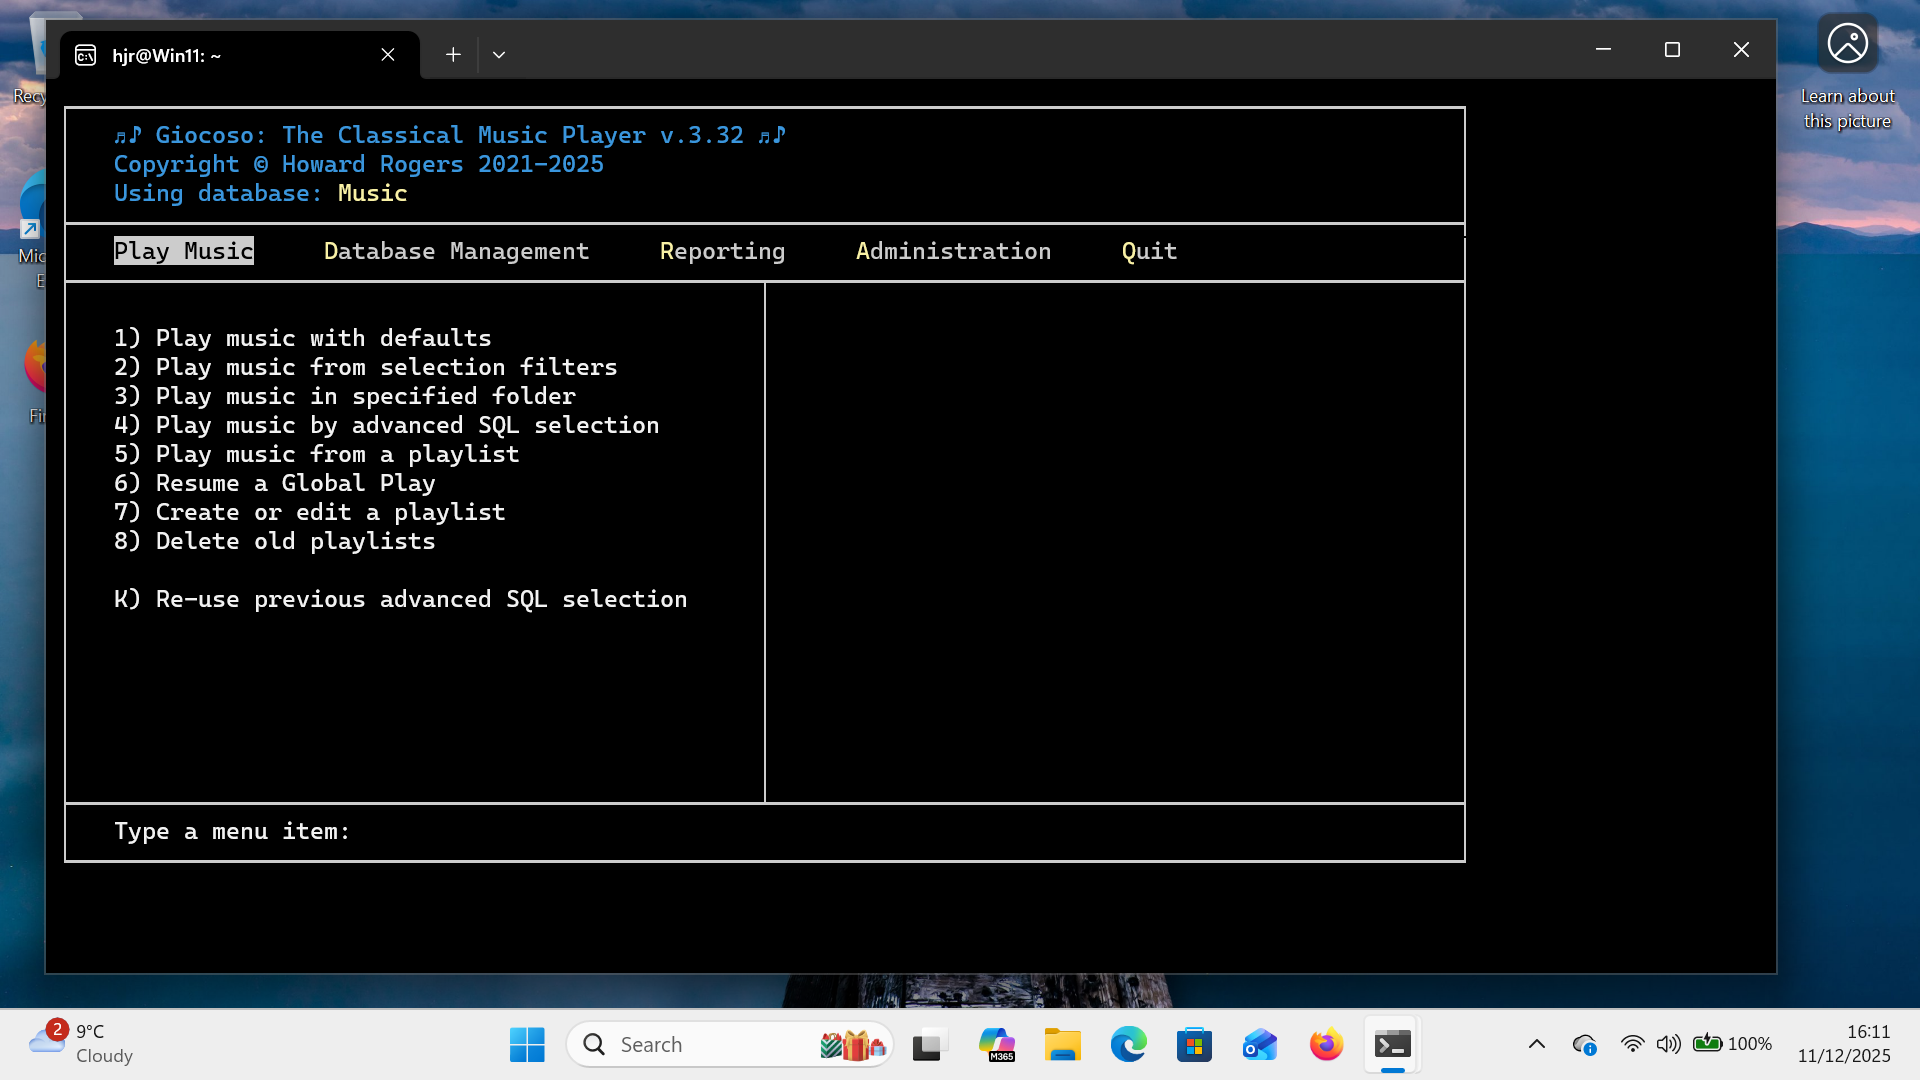Open Microsoft 365 Copilot taskbar icon
The height and width of the screenshot is (1080, 1920).
[x=996, y=1045]
